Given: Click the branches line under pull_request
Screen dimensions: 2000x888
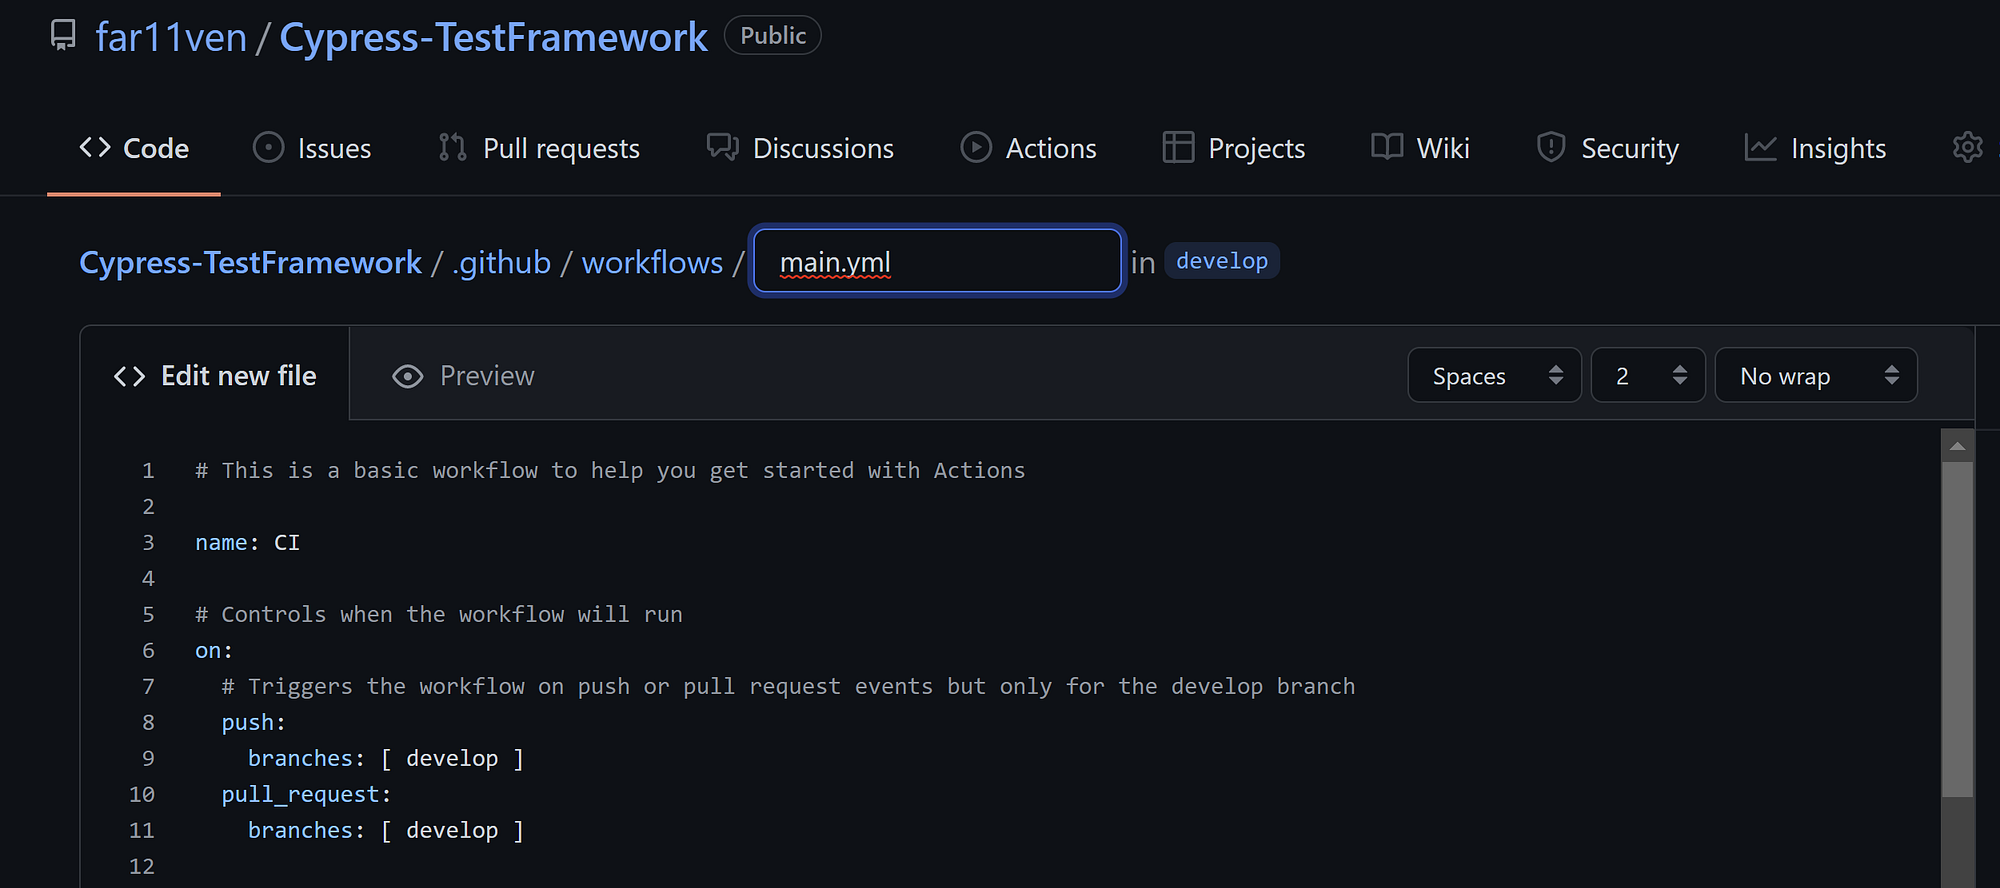Looking at the screenshot, I should click(x=386, y=830).
